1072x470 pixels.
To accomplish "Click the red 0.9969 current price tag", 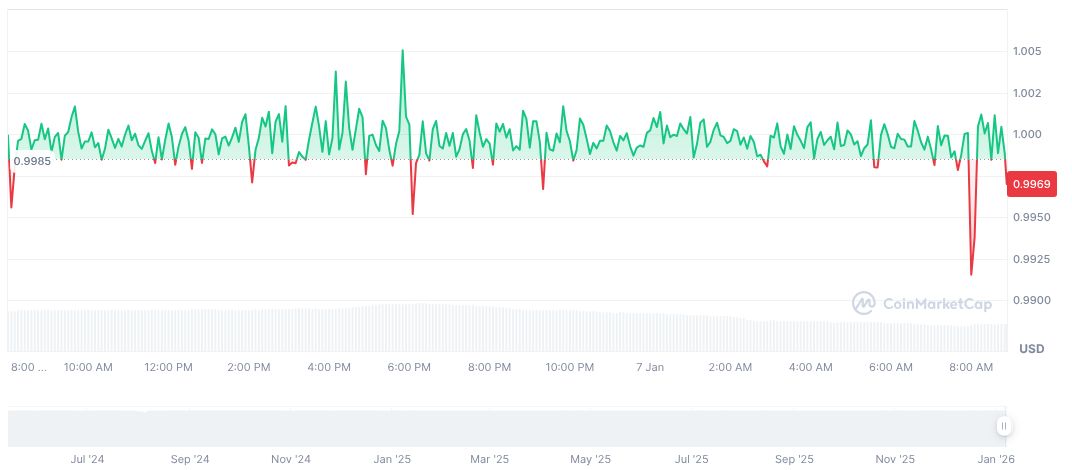I will pos(1030,183).
